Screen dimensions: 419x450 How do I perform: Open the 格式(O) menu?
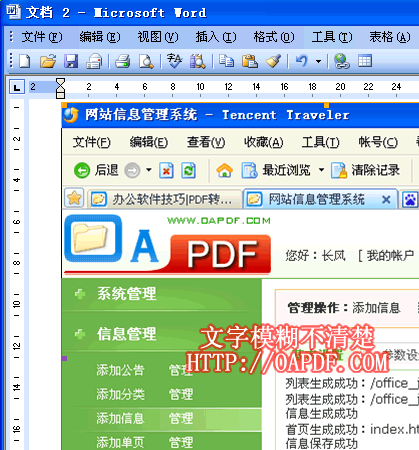(274, 37)
